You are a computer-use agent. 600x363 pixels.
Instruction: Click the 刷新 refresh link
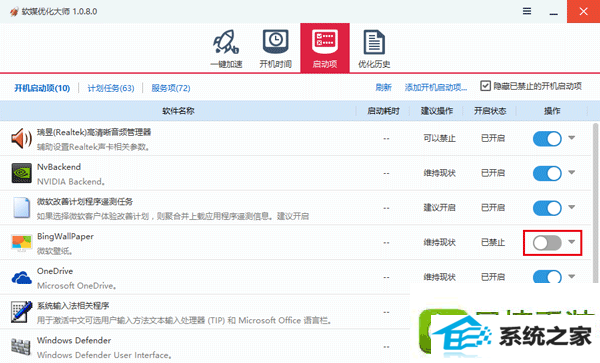coord(383,88)
